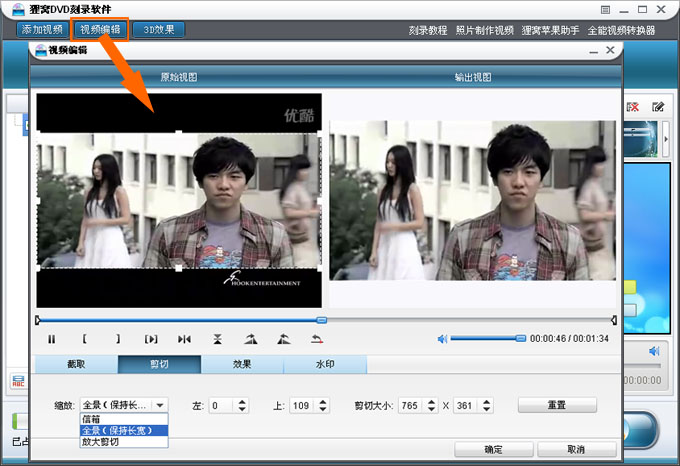680x466 pixels.
Task: Undo rotation with the reset arrow icon
Action: click(317, 339)
